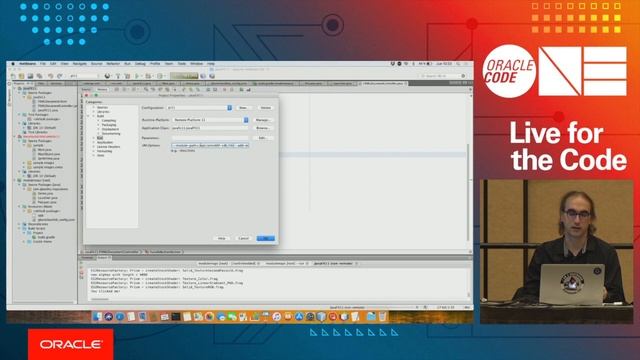Click the New File toolbar icon
Image resolution: width=640 pixels, height=360 pixels.
tap(13, 76)
